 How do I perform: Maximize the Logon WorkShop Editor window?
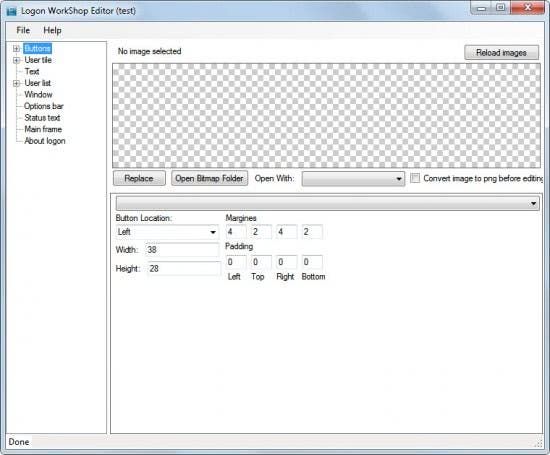point(501,8)
